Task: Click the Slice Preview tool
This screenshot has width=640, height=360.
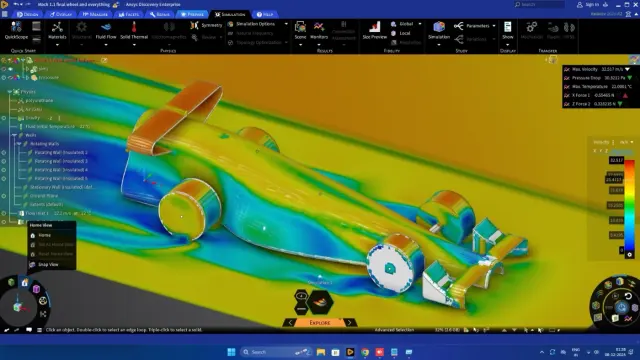Action: 374,31
